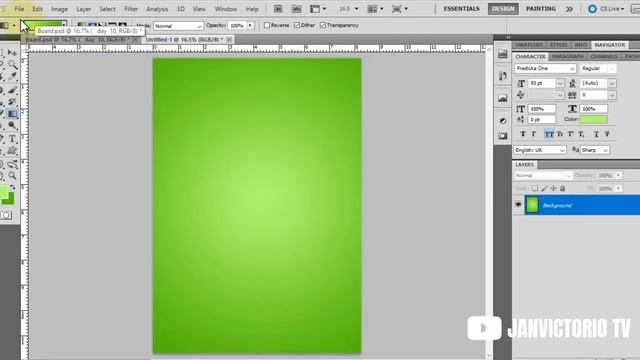Select the Background layer thumbnail
The height and width of the screenshot is (360, 640).
(x=532, y=204)
